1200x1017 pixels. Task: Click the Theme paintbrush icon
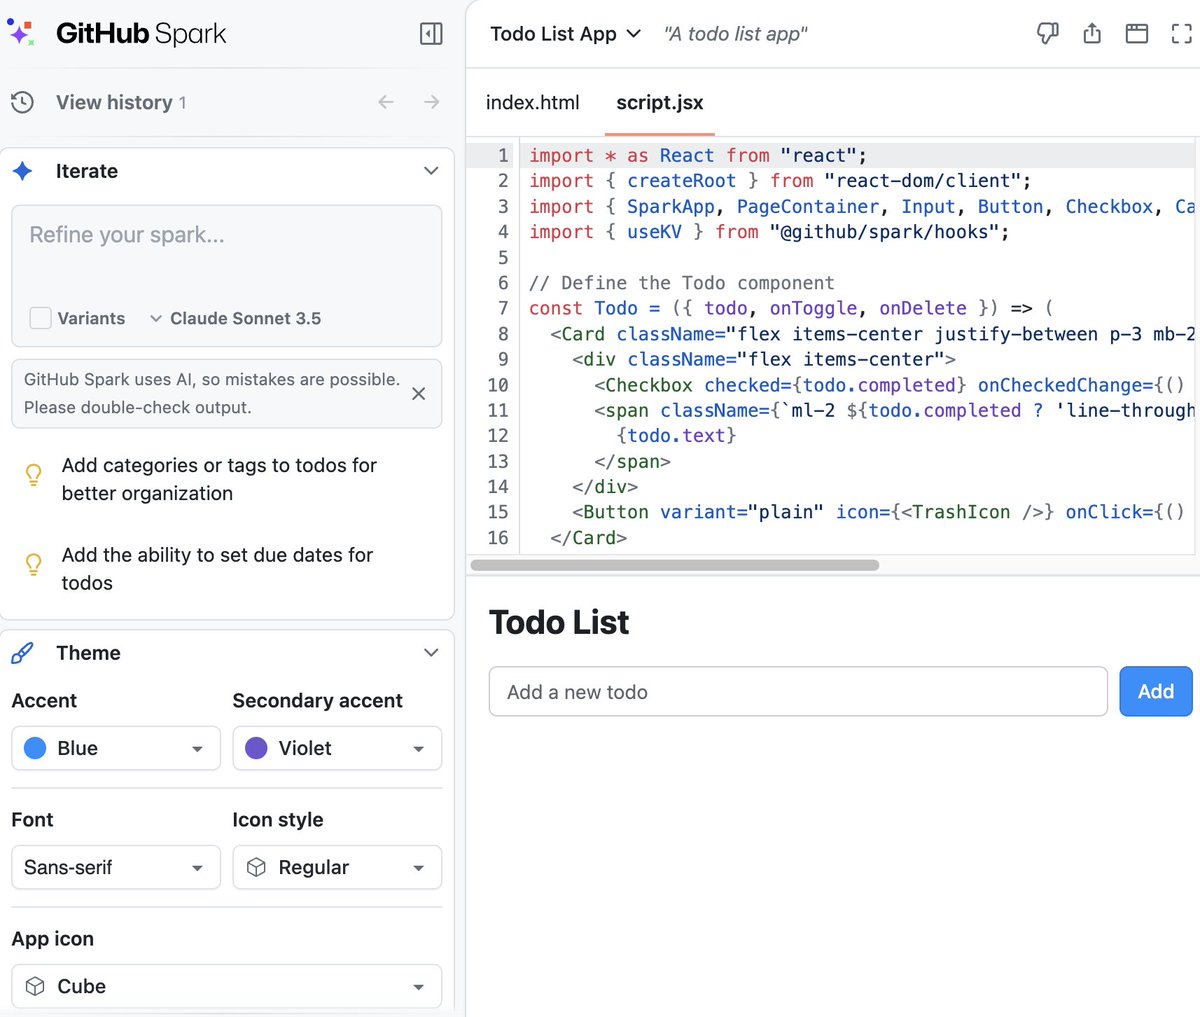click(x=22, y=653)
